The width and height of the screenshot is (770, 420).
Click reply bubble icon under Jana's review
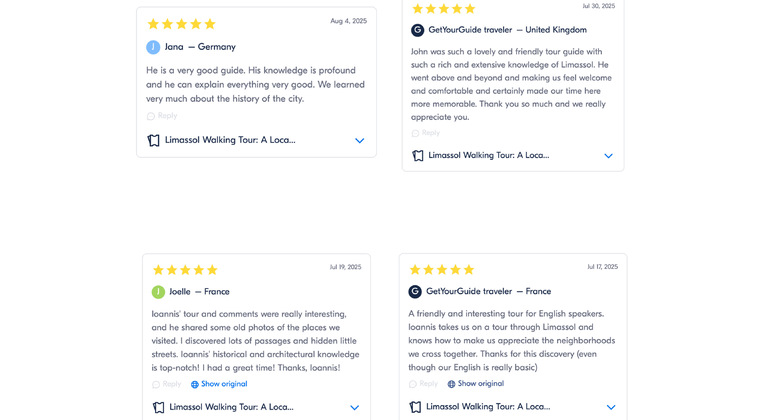[151, 116]
